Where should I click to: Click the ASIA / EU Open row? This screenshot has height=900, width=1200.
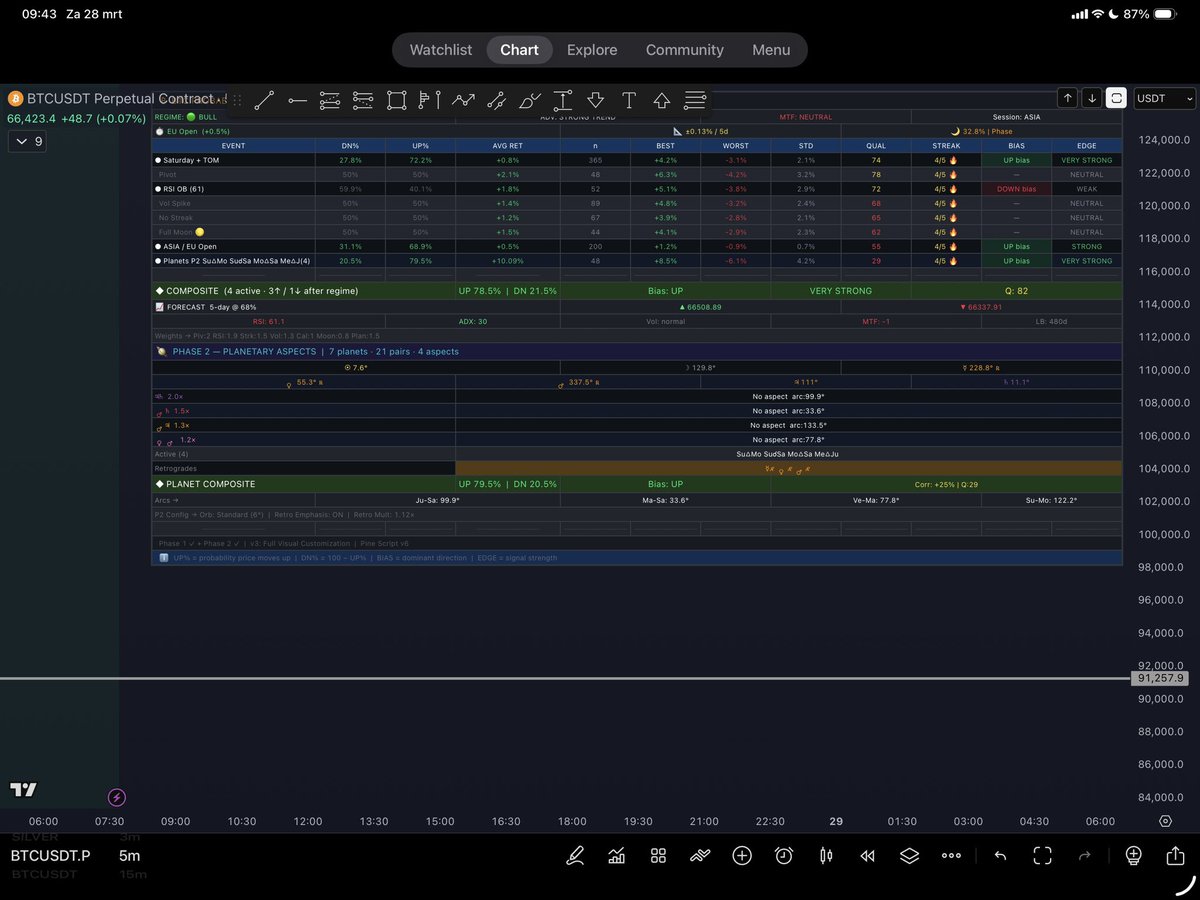(x=637, y=246)
